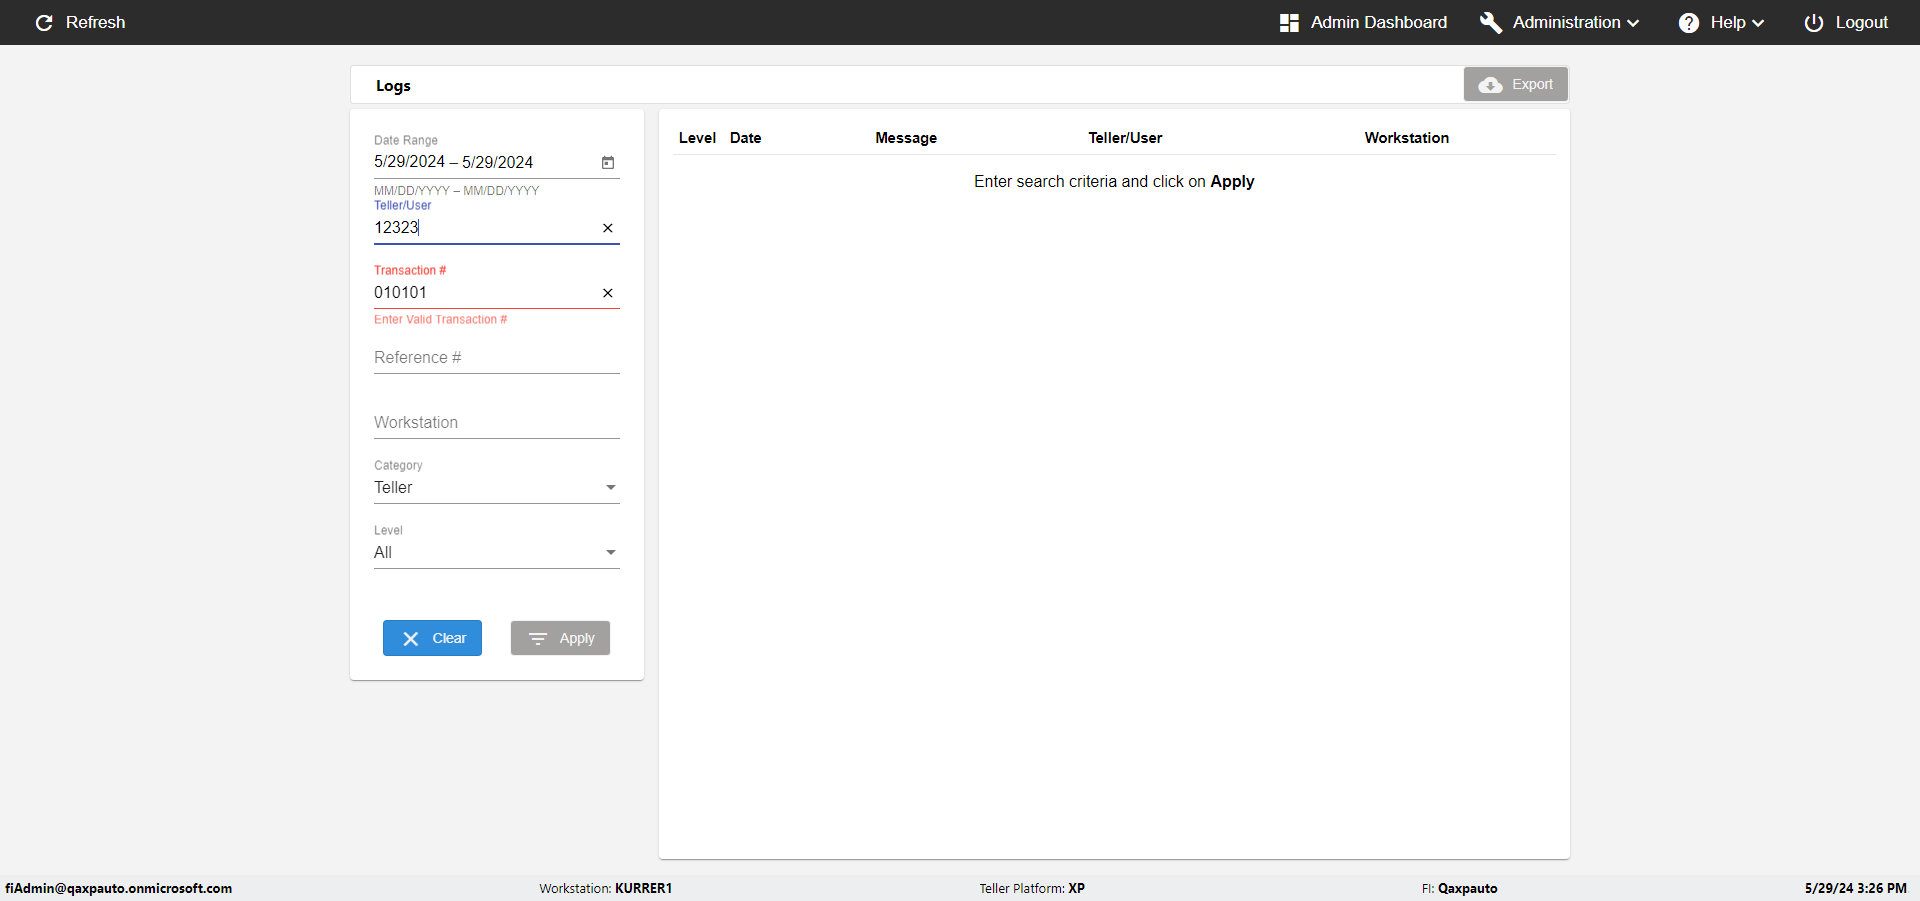
Task: Click the Administration wrench icon
Action: click(1491, 22)
